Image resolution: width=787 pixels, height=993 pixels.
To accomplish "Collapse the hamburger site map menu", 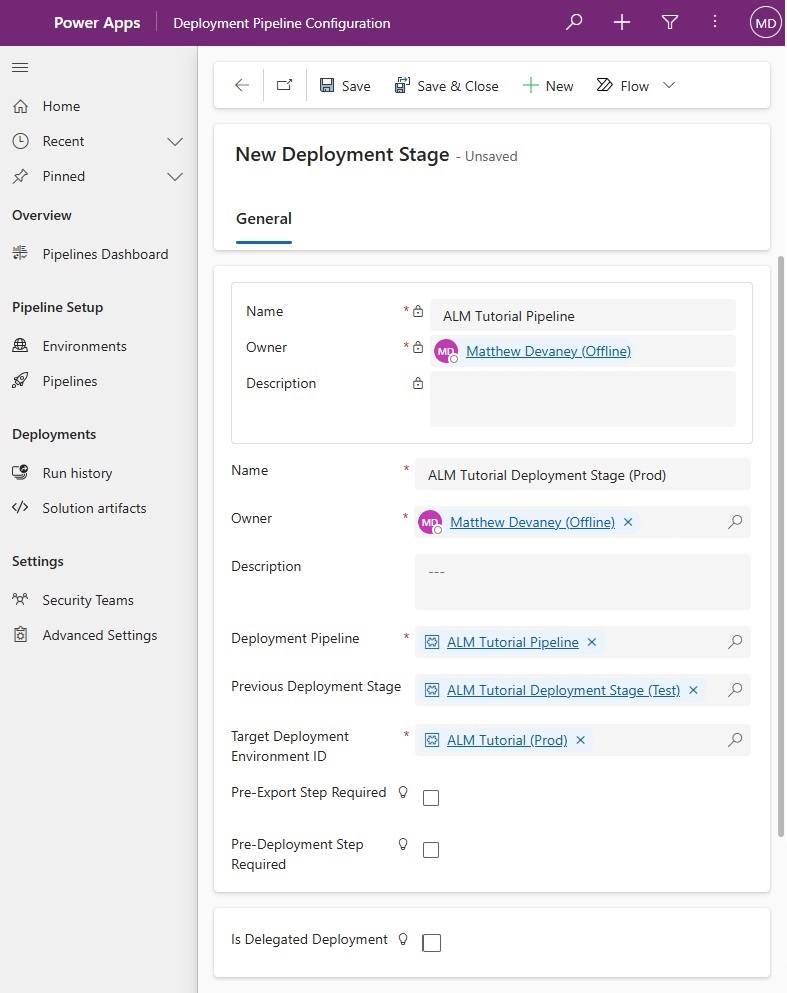I will coord(20,67).
